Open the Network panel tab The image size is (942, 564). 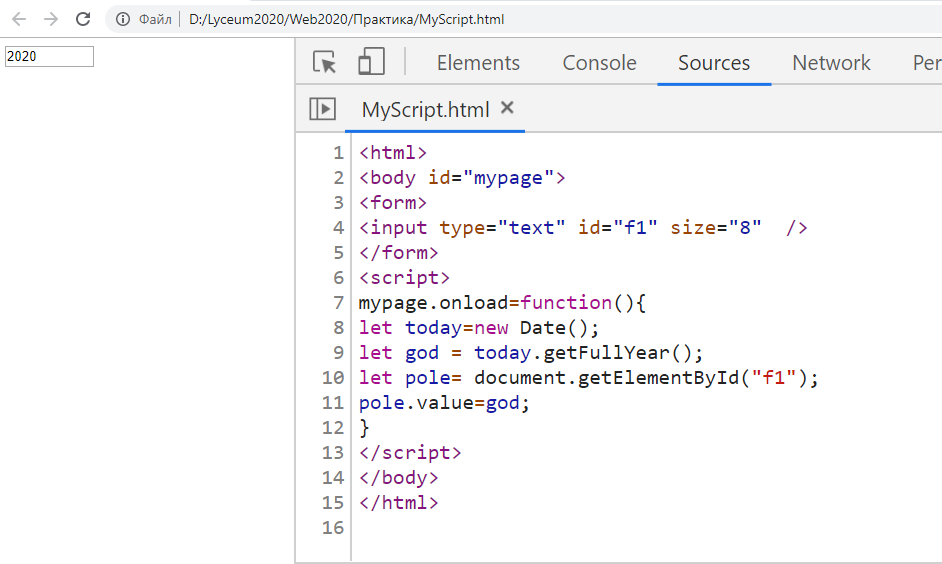(x=831, y=63)
